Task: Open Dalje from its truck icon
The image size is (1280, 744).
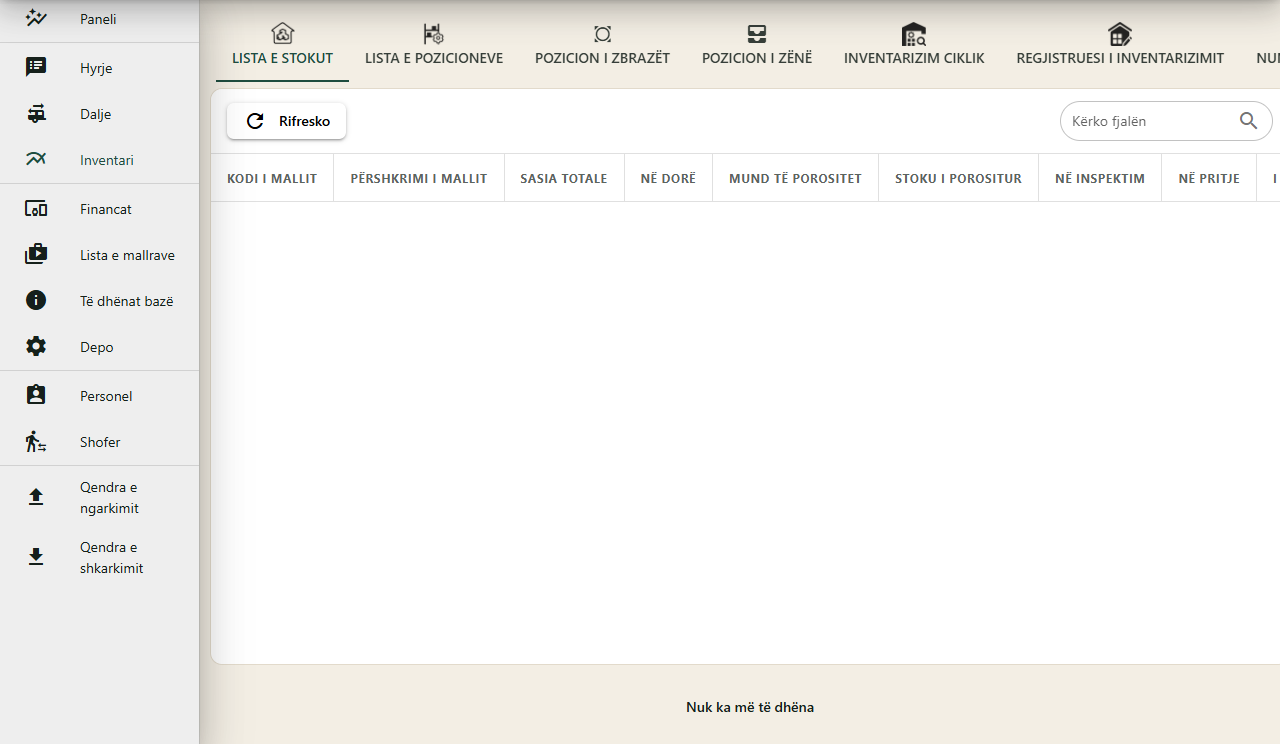Action: [36, 114]
